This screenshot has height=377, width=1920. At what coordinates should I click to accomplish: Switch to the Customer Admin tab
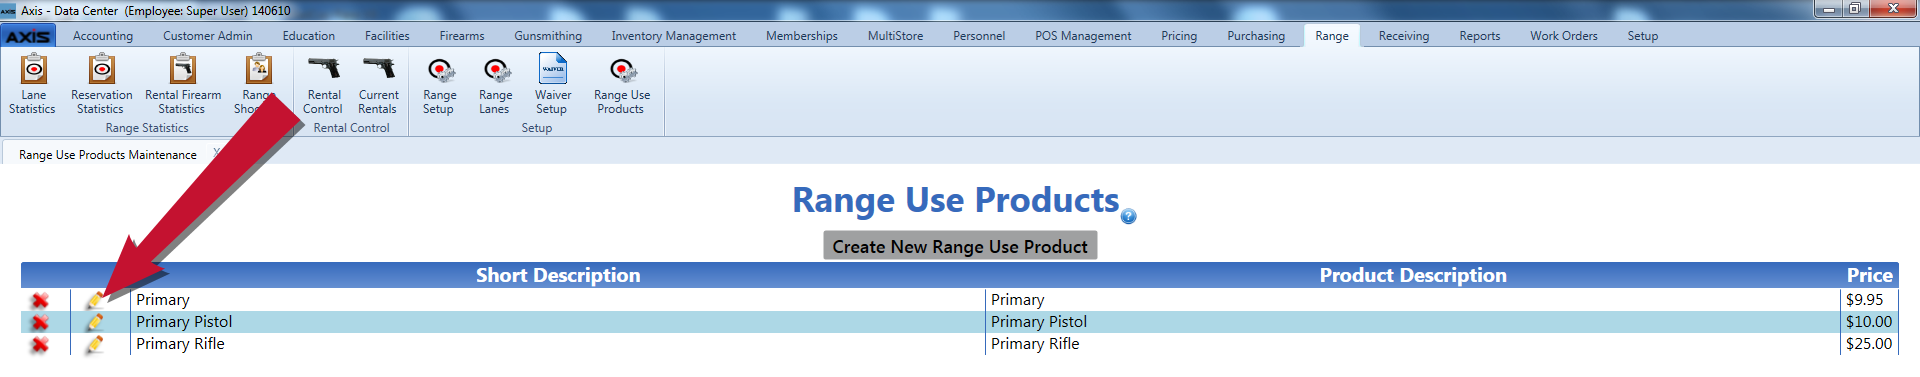pos(208,36)
